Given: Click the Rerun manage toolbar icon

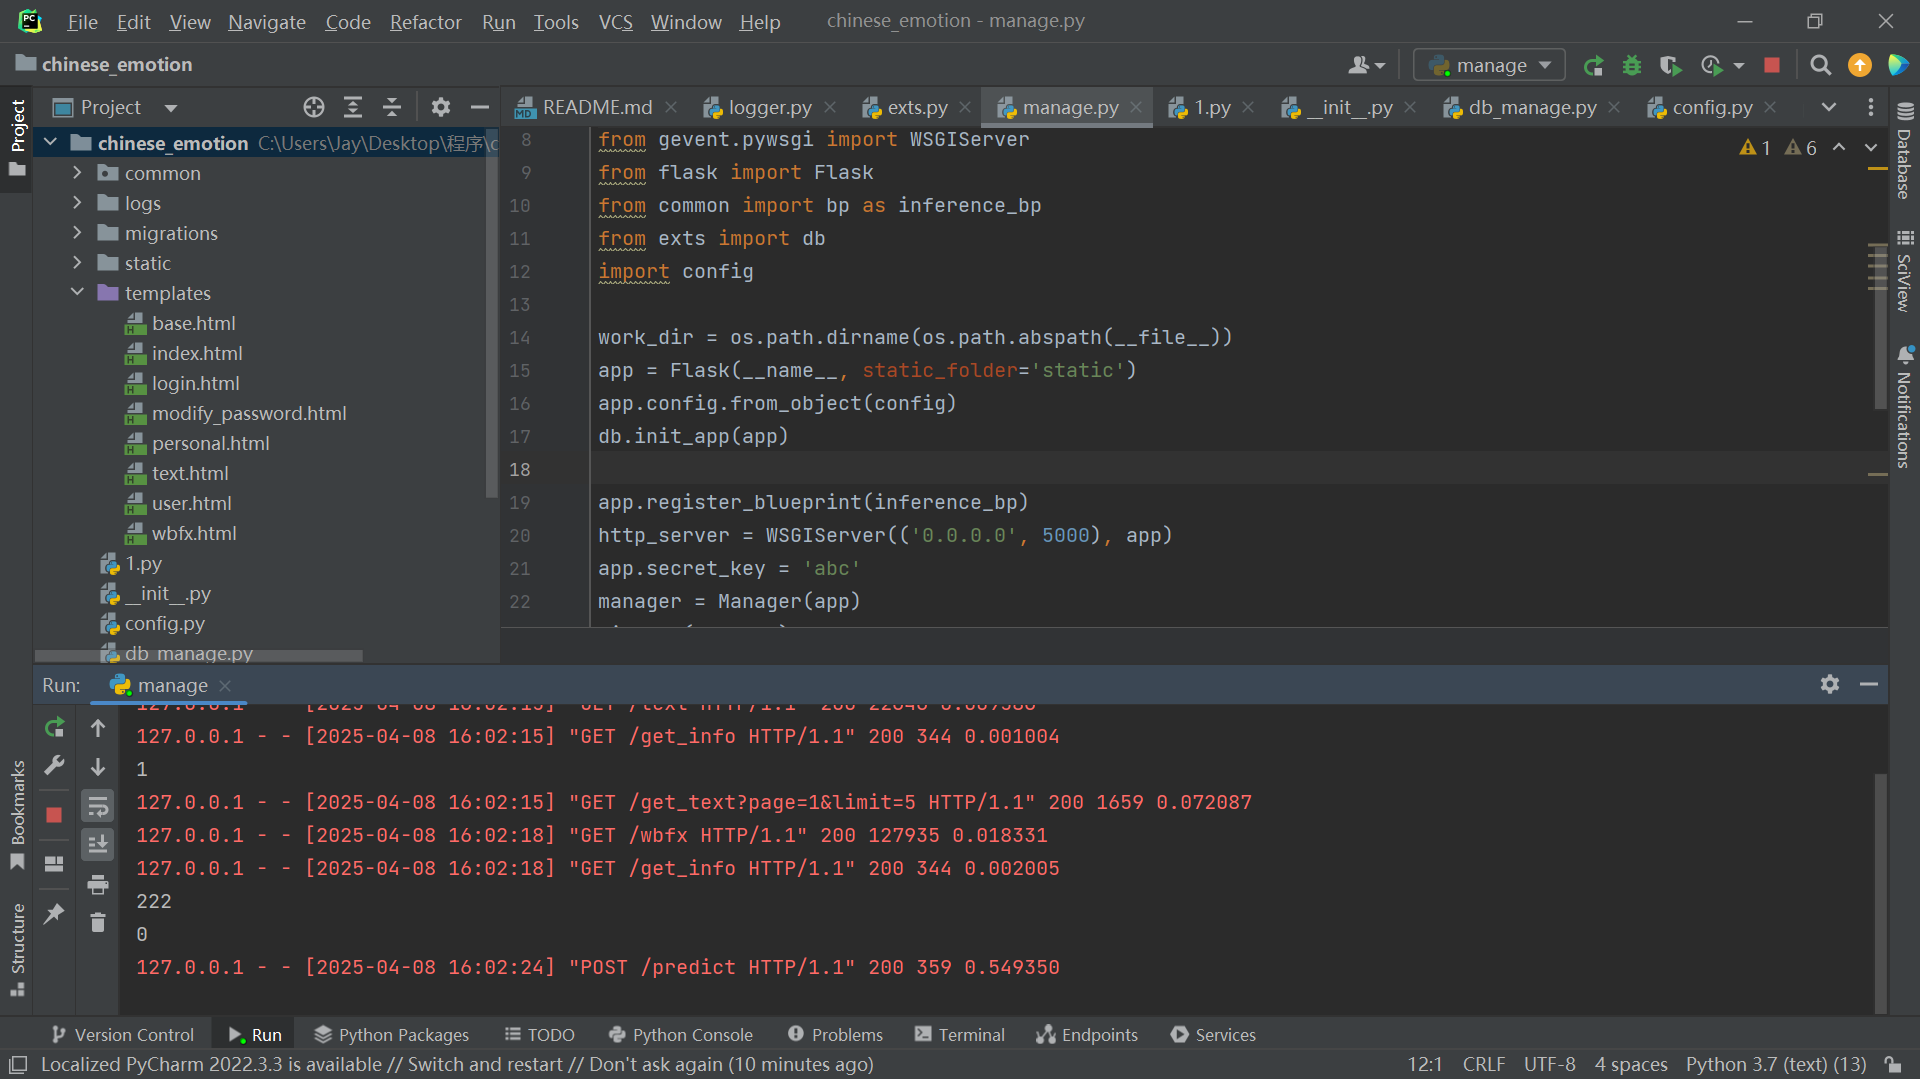Looking at the screenshot, I should point(1593,66).
